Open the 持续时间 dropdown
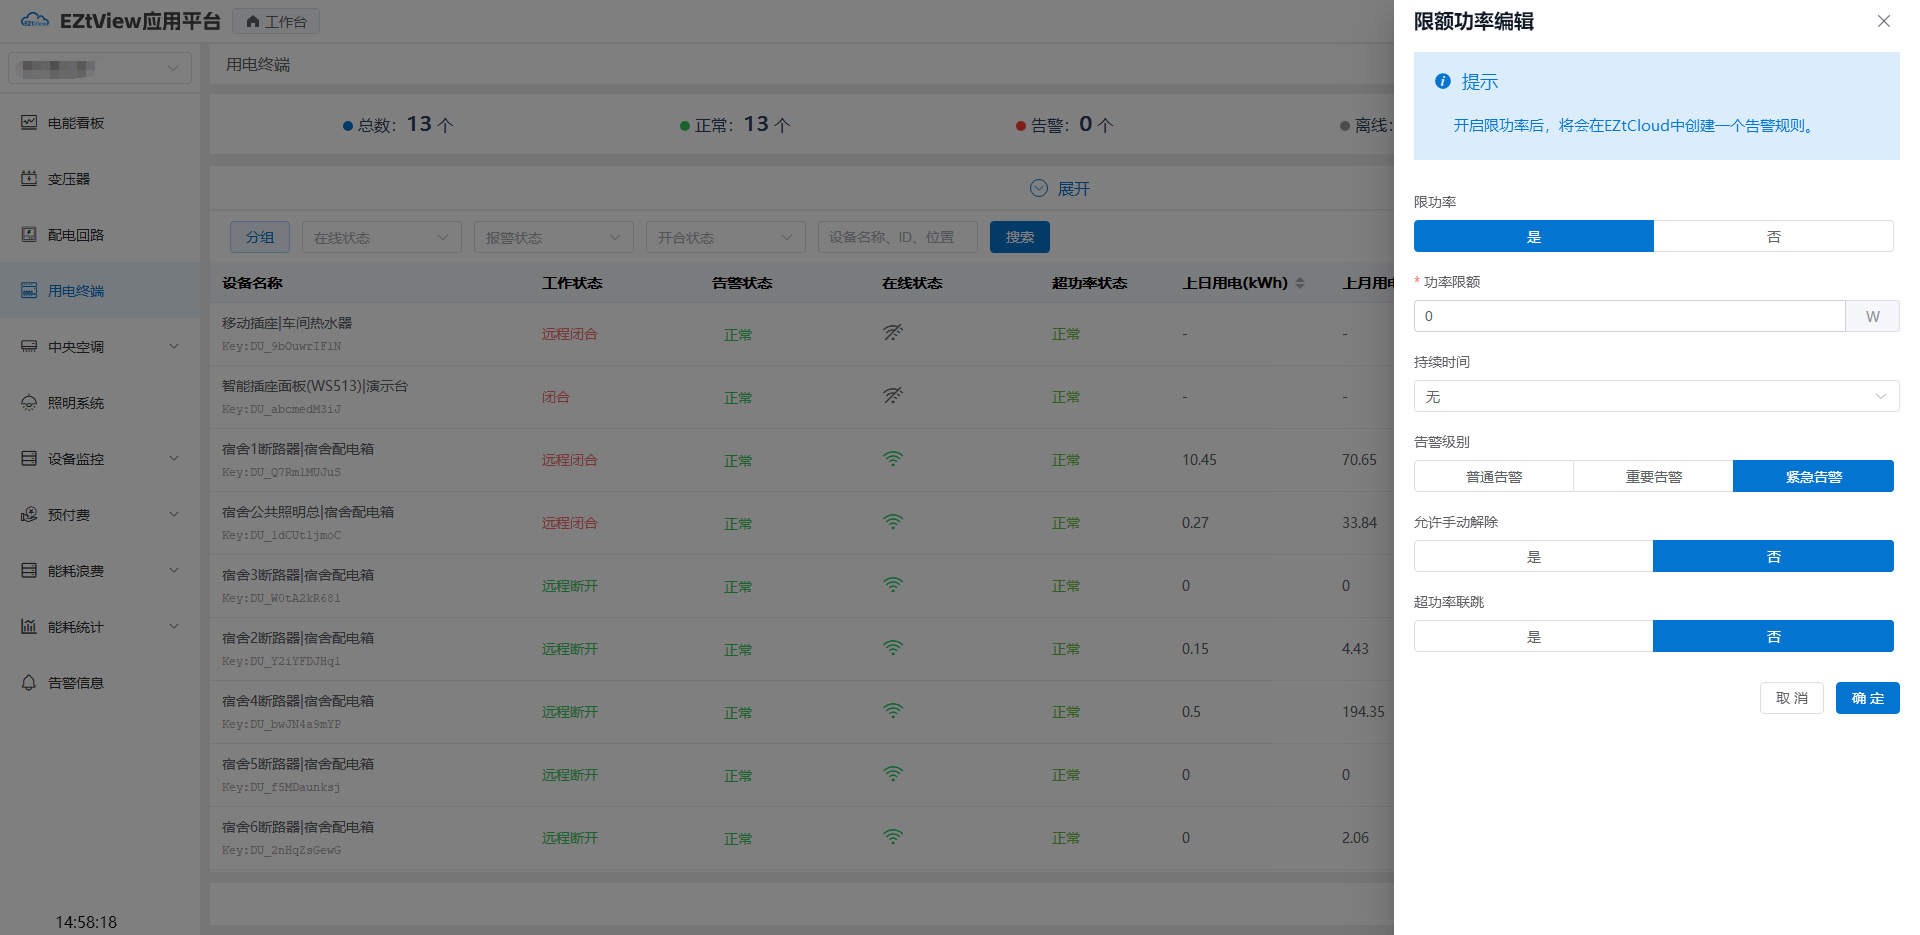This screenshot has height=935, width=1920. click(x=1655, y=396)
